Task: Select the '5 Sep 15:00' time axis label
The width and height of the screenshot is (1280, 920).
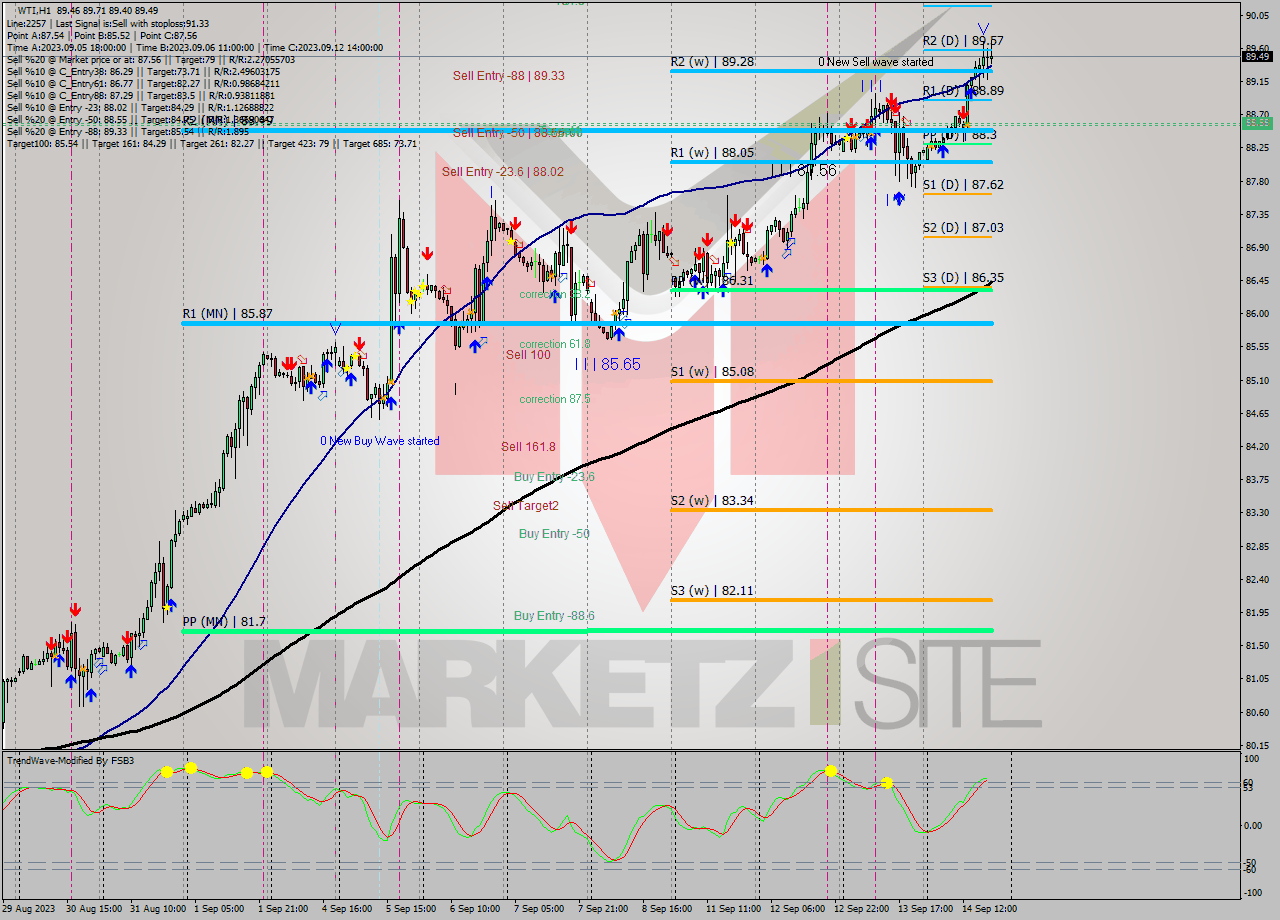Action: [x=411, y=909]
